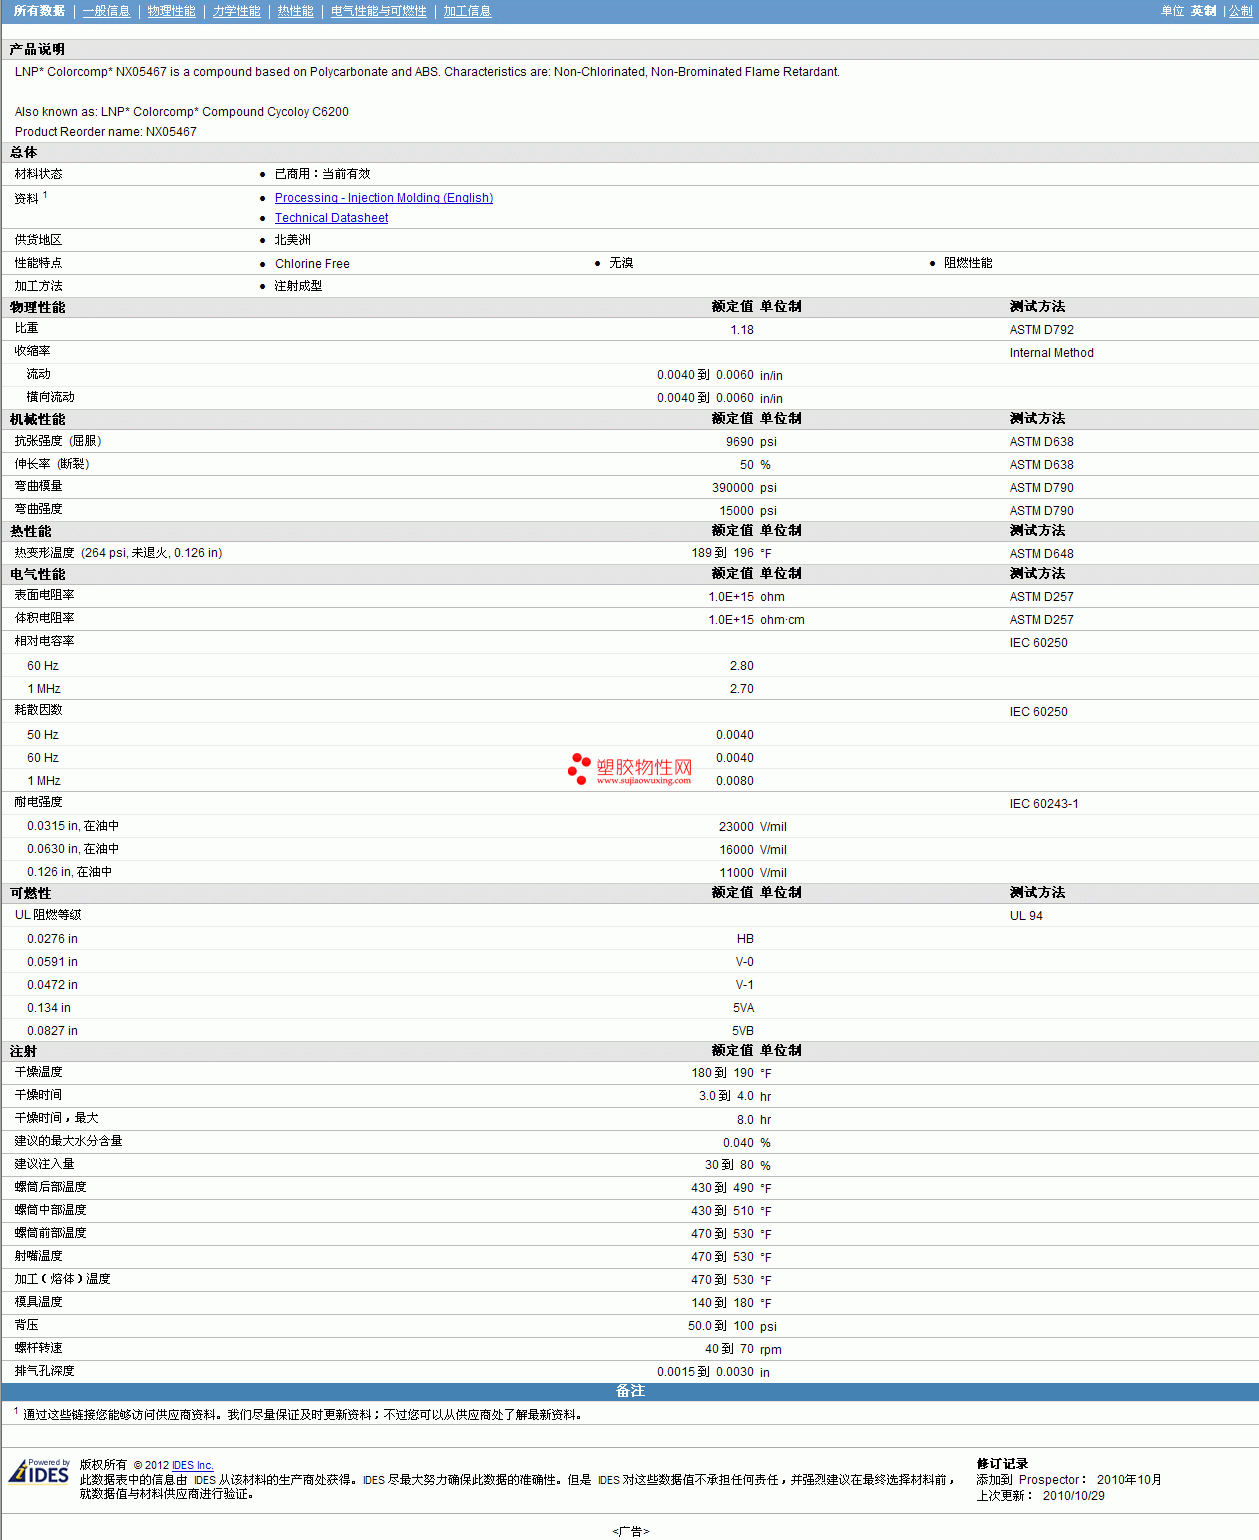Select HB rating at 0.0276 in
The height and width of the screenshot is (1540, 1259).
point(745,939)
